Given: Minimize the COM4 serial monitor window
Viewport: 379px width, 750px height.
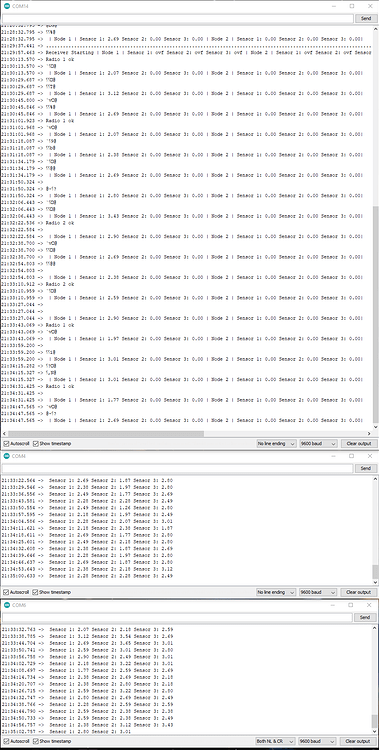Looking at the screenshot, I should pyautogui.click(x=333, y=456).
